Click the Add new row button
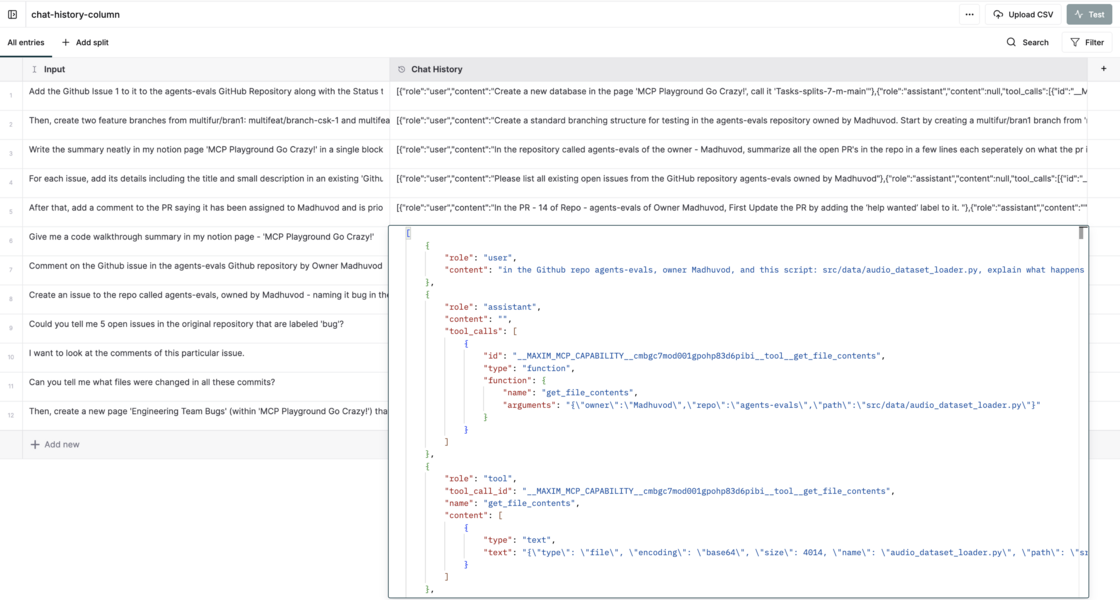 tap(55, 444)
